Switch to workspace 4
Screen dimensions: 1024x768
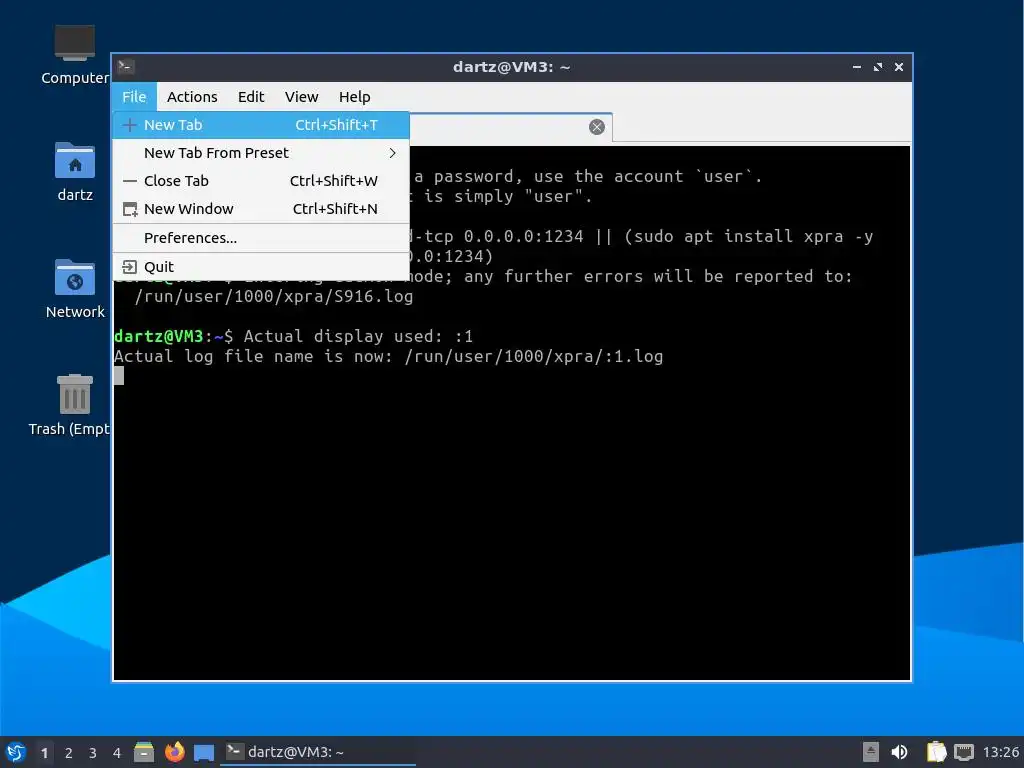click(117, 753)
